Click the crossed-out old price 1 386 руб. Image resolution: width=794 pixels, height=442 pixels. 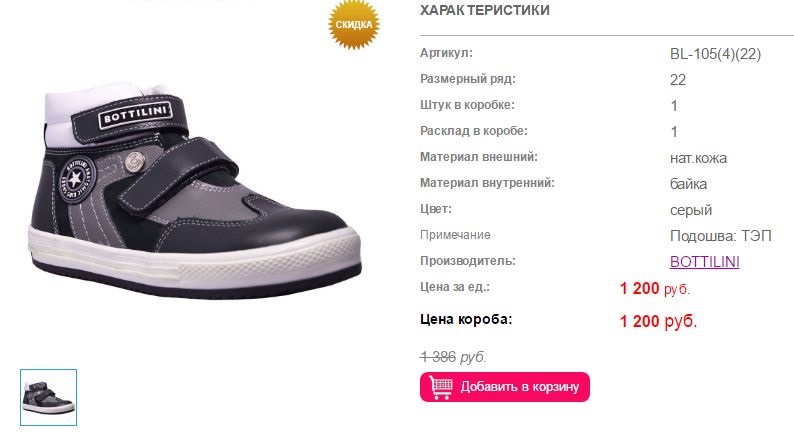pos(453,357)
